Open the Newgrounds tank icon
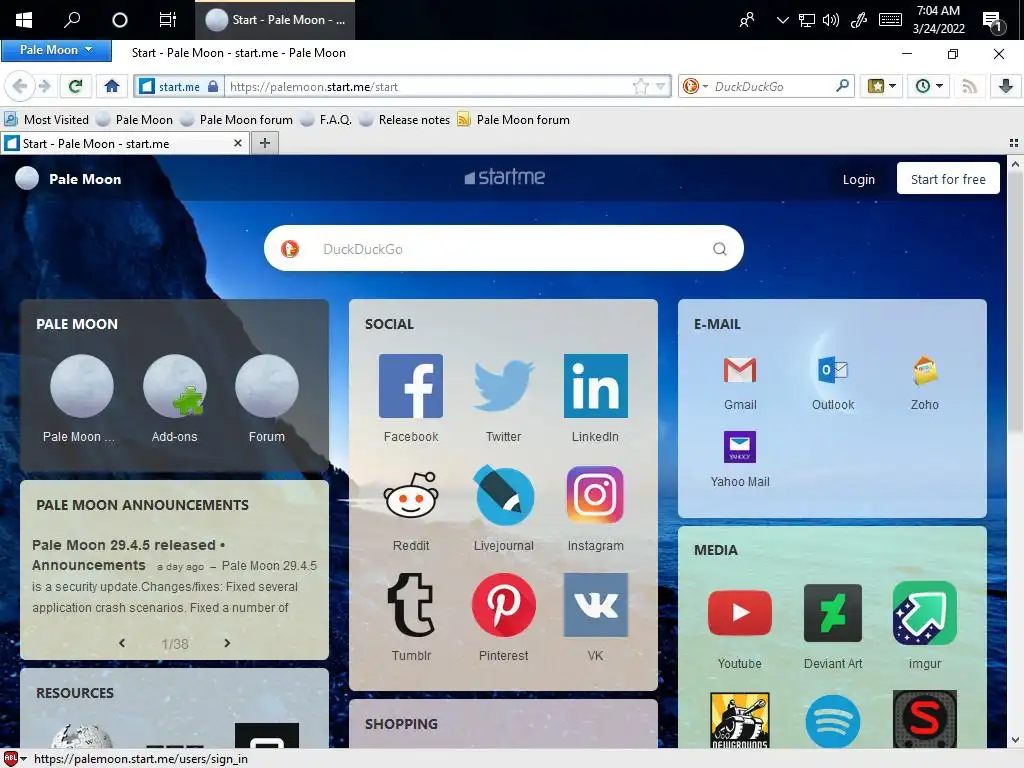The image size is (1024, 768). click(x=740, y=720)
